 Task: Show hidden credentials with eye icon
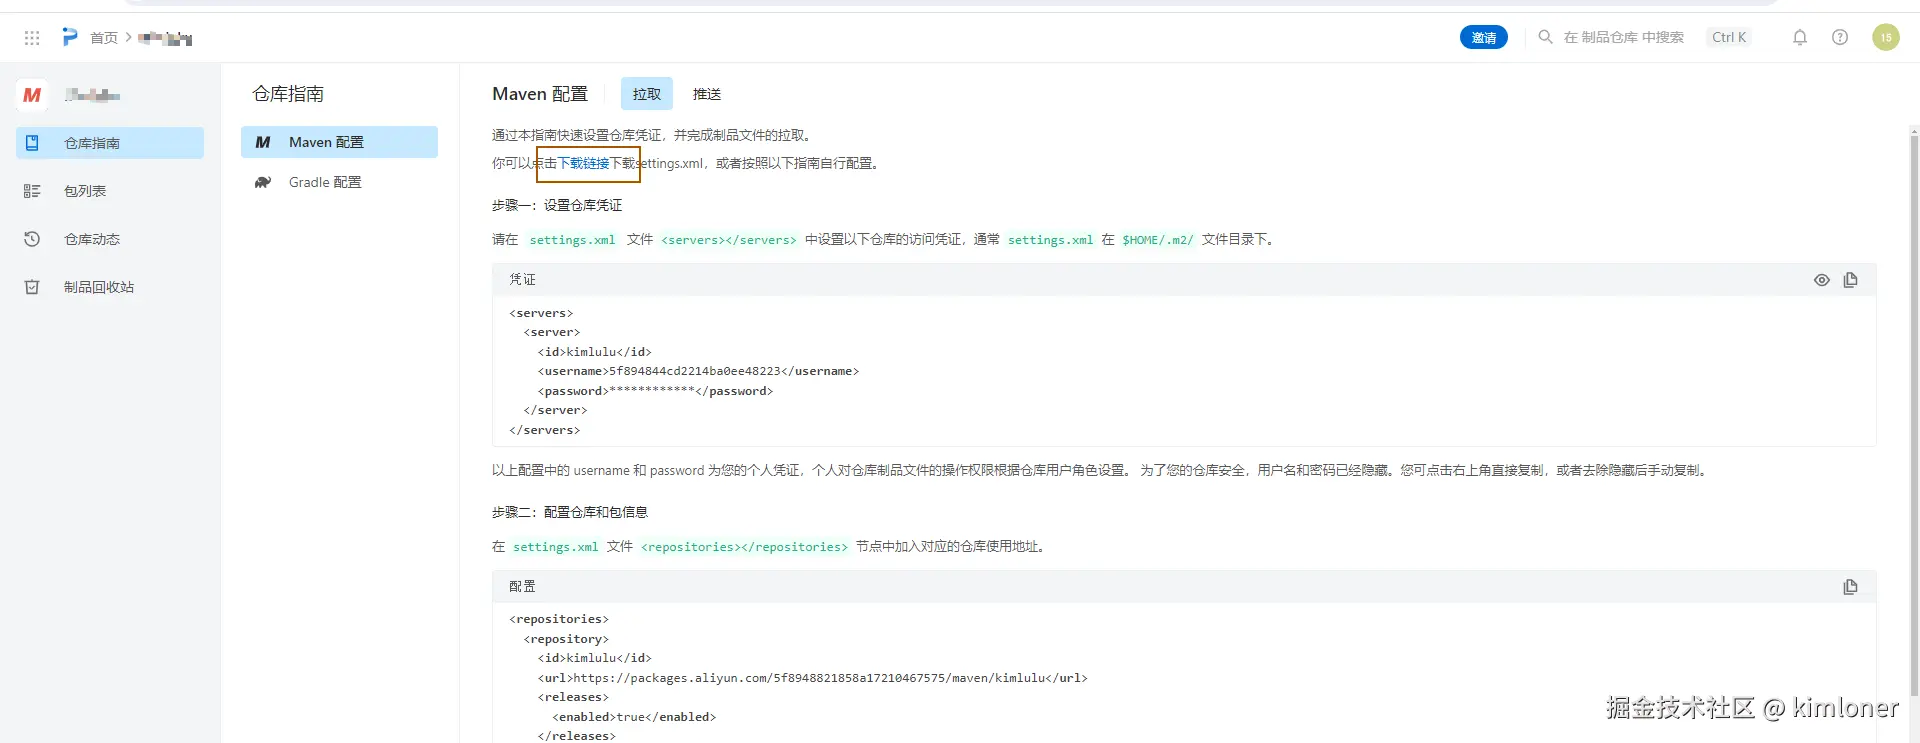[1822, 280]
